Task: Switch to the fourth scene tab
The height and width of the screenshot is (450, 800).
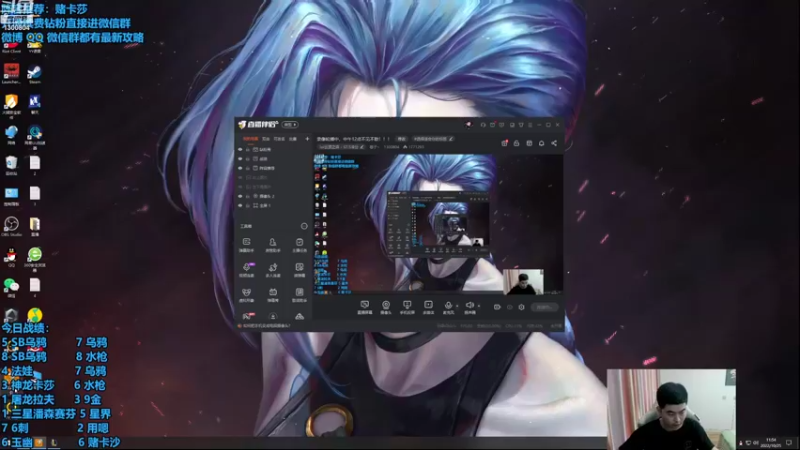Action: (293, 139)
